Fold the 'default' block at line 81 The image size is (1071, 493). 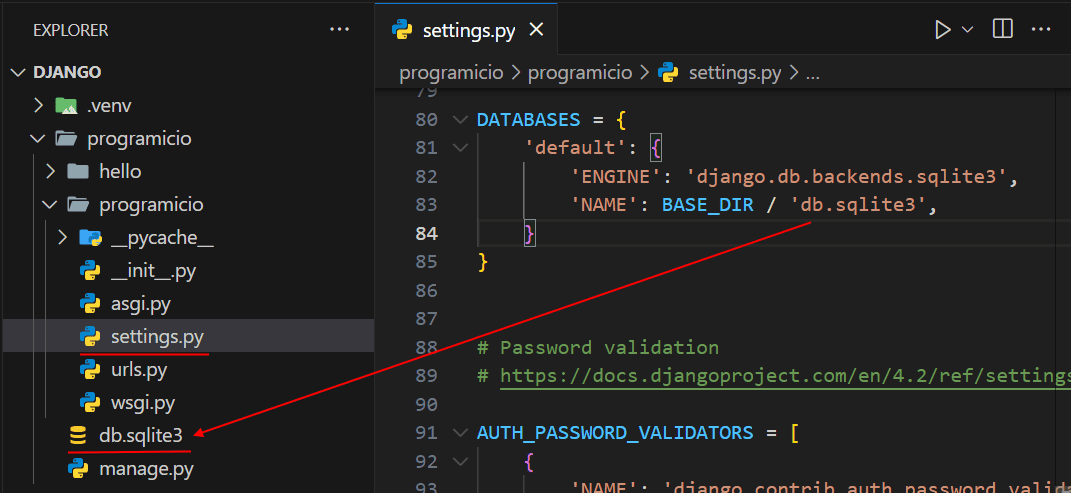pyautogui.click(x=460, y=148)
